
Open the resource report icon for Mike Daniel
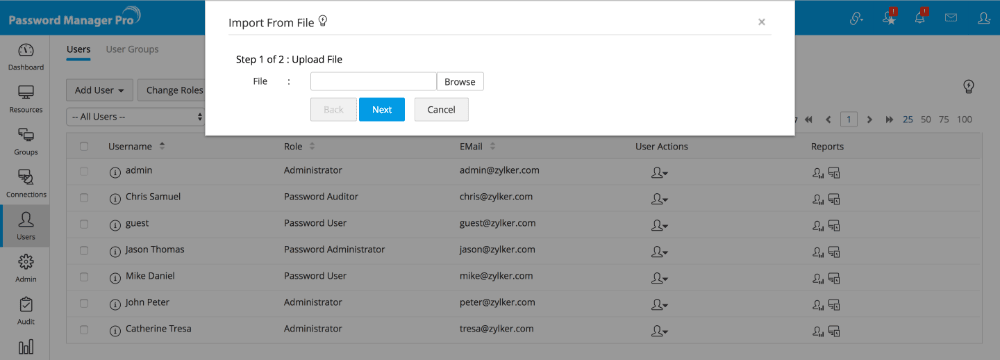pos(834,278)
